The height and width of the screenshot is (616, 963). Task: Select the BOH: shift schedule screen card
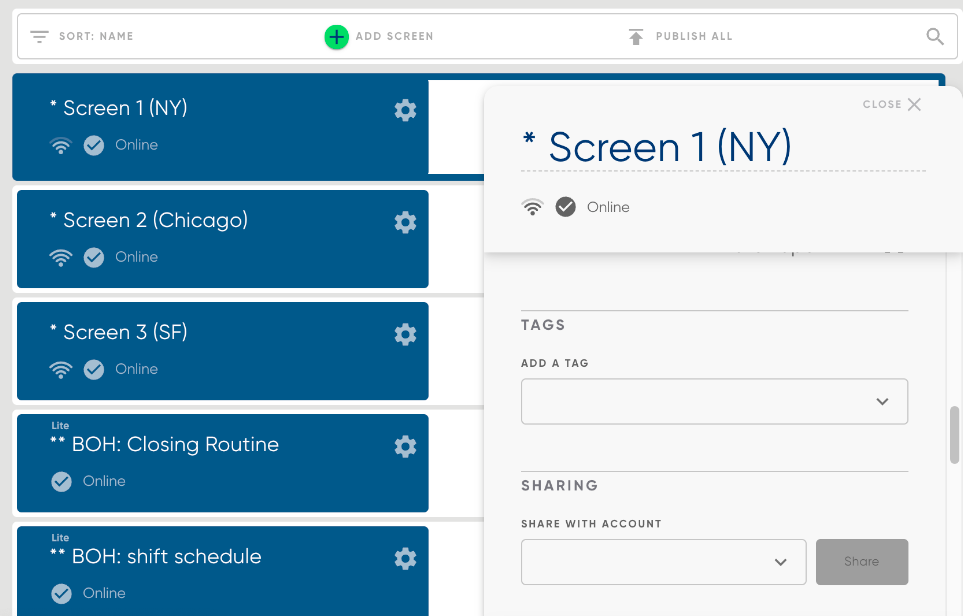223,571
